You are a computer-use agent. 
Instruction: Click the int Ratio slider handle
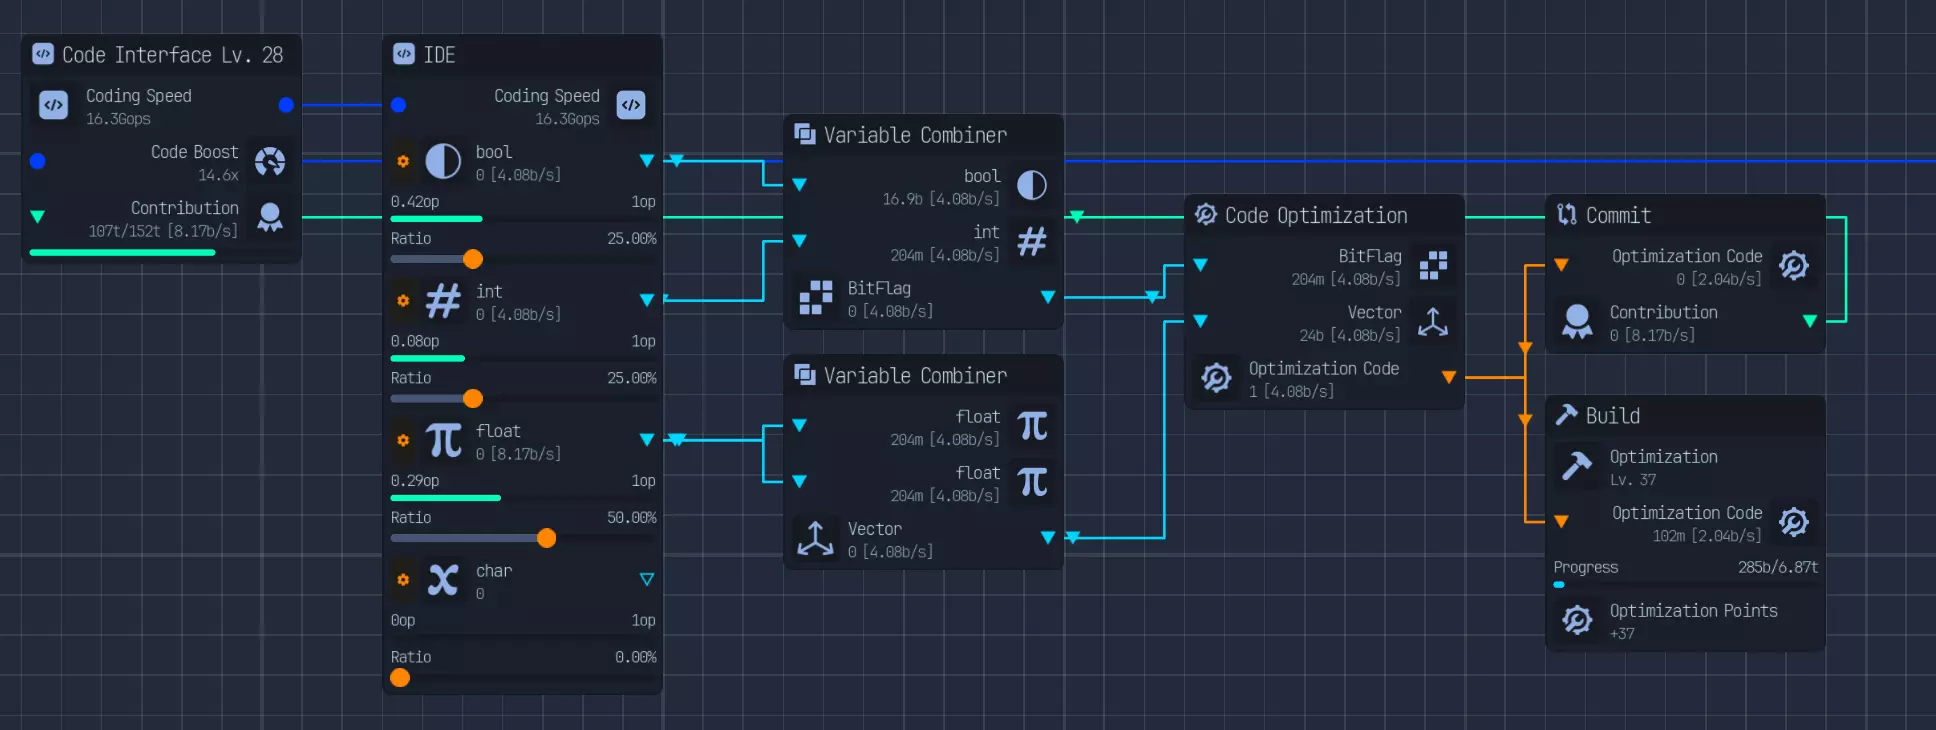[x=473, y=399]
